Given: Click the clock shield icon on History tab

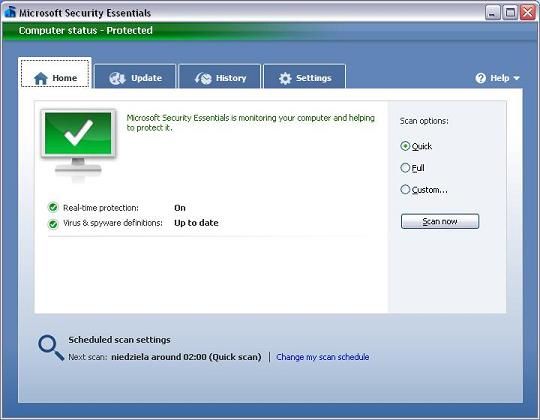Looking at the screenshot, I should click(x=203, y=78).
